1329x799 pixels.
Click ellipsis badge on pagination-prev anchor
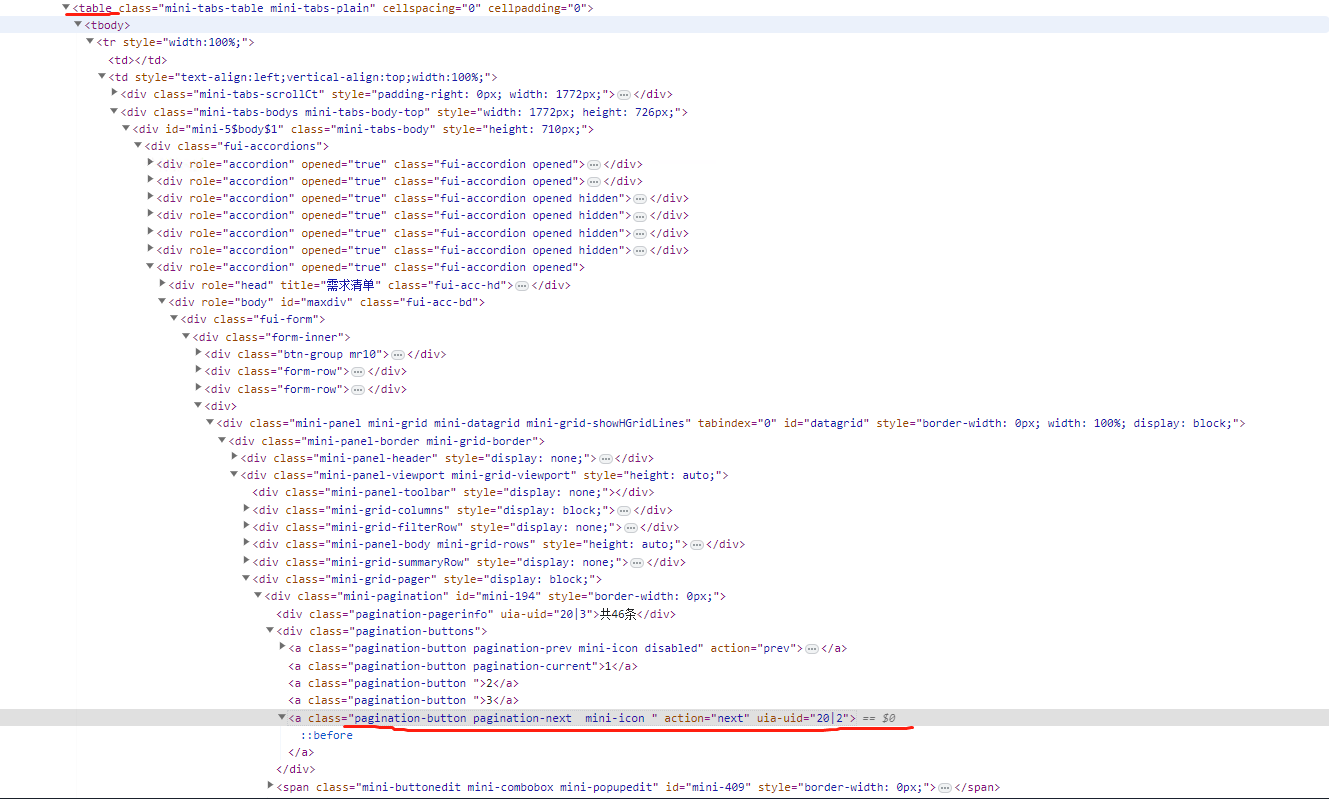click(811, 648)
